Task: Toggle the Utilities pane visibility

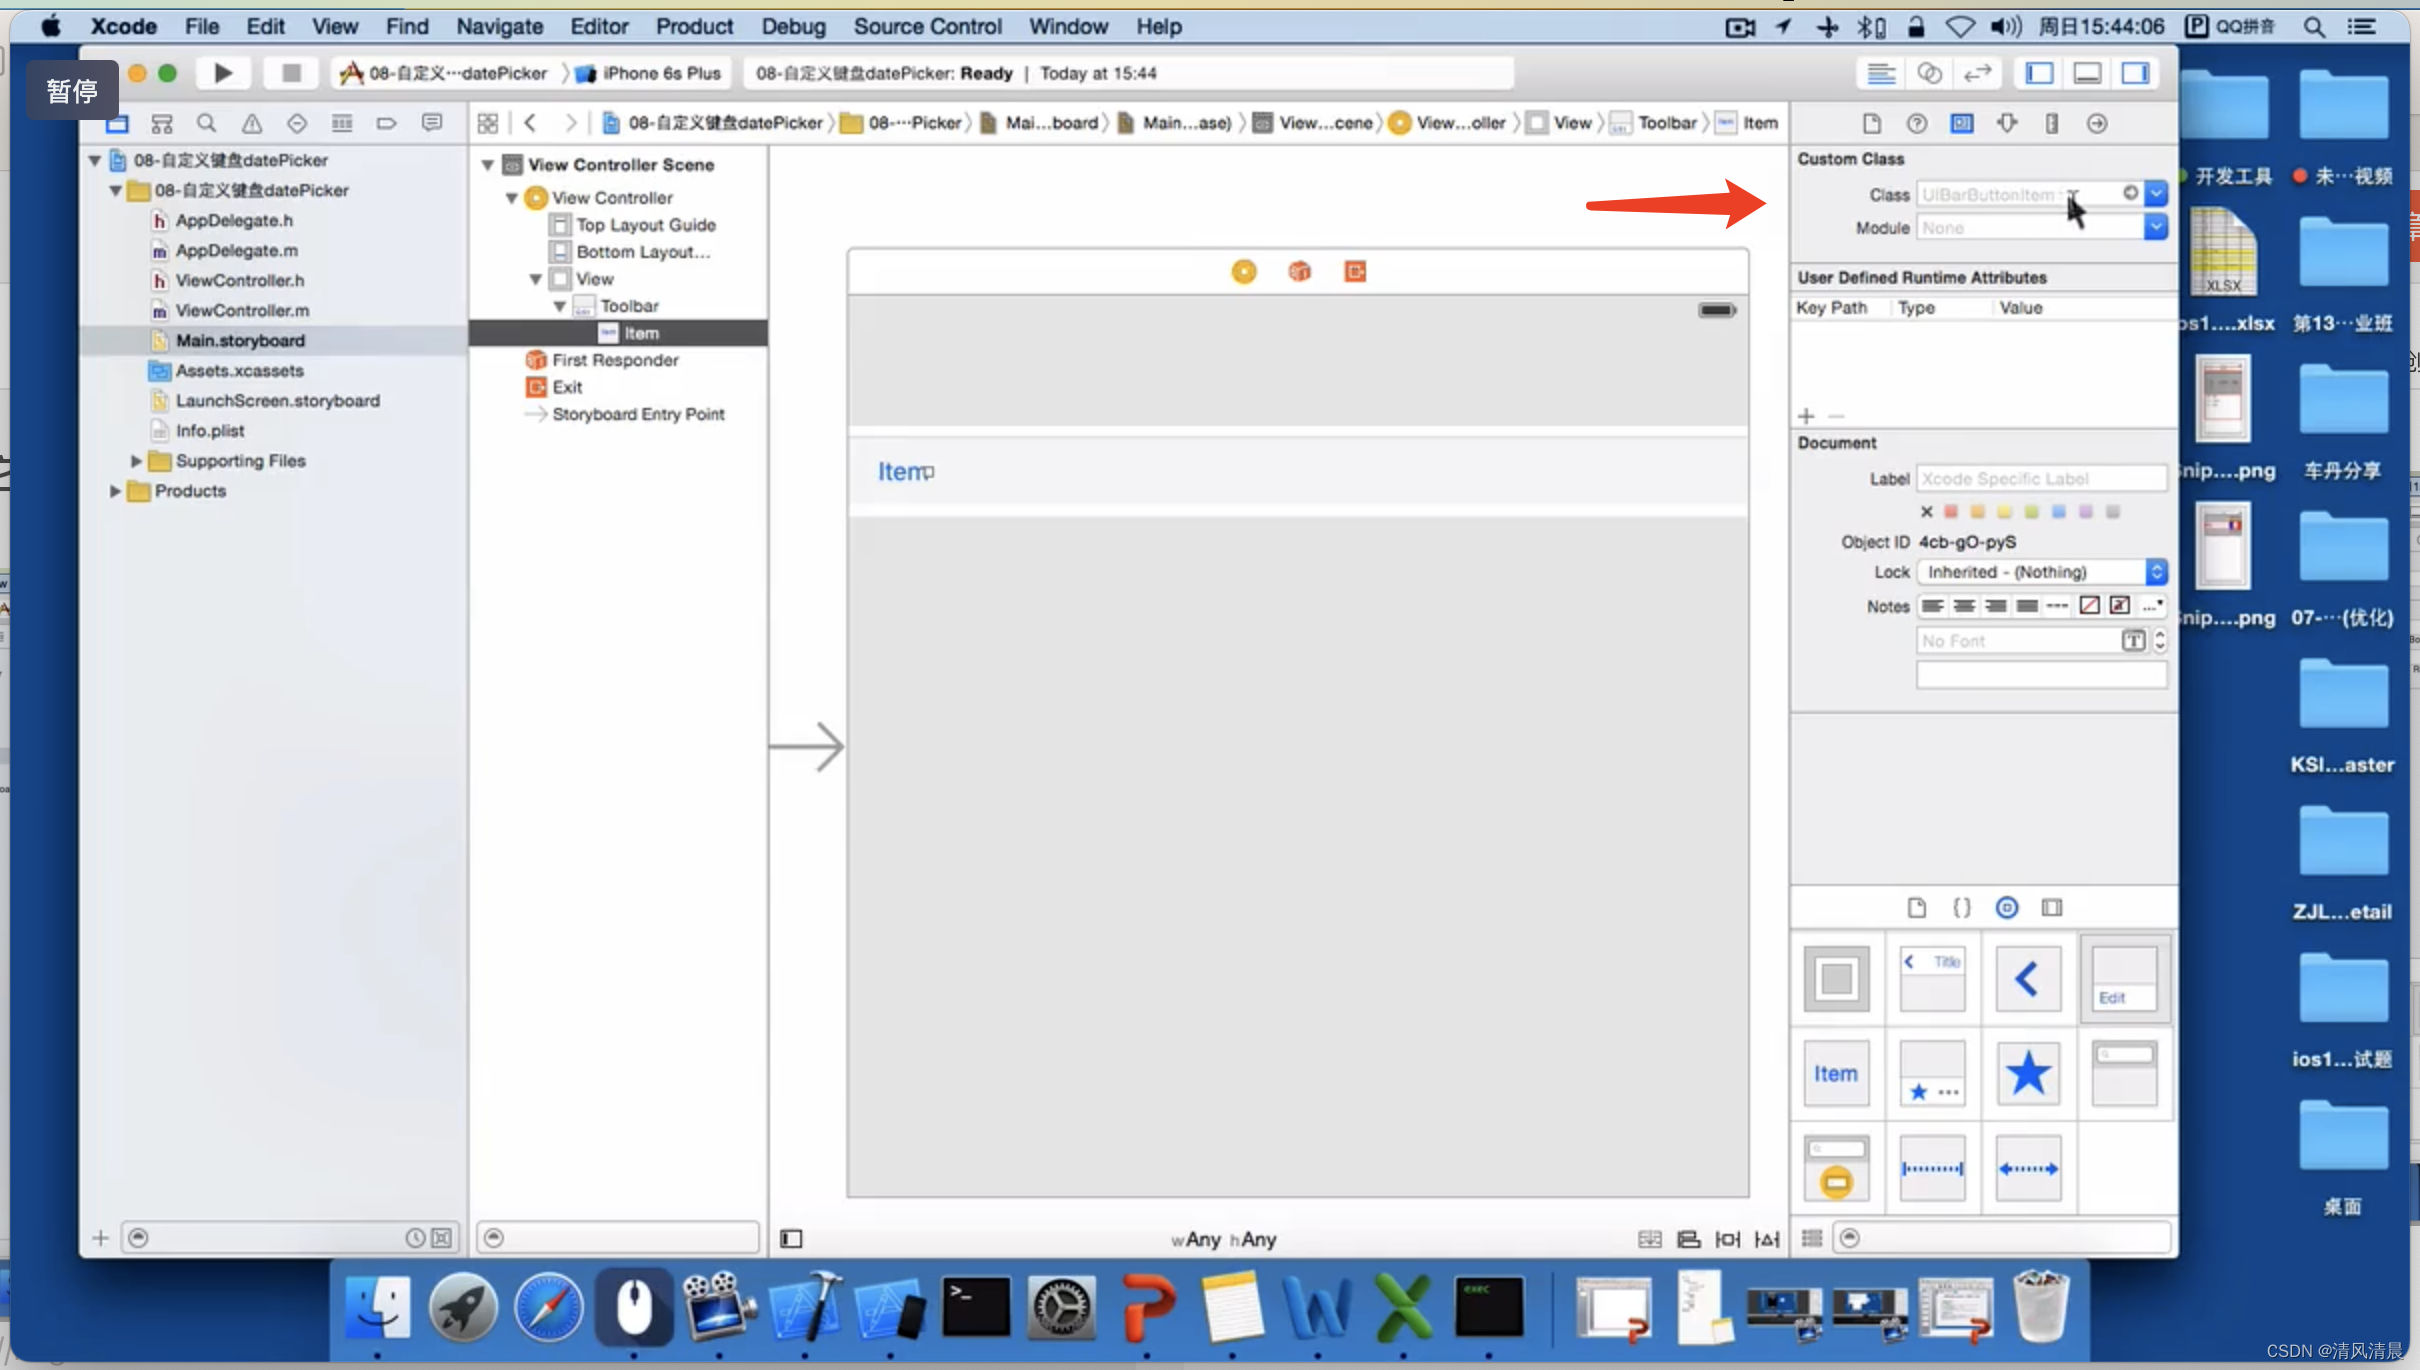Action: [x=2135, y=74]
